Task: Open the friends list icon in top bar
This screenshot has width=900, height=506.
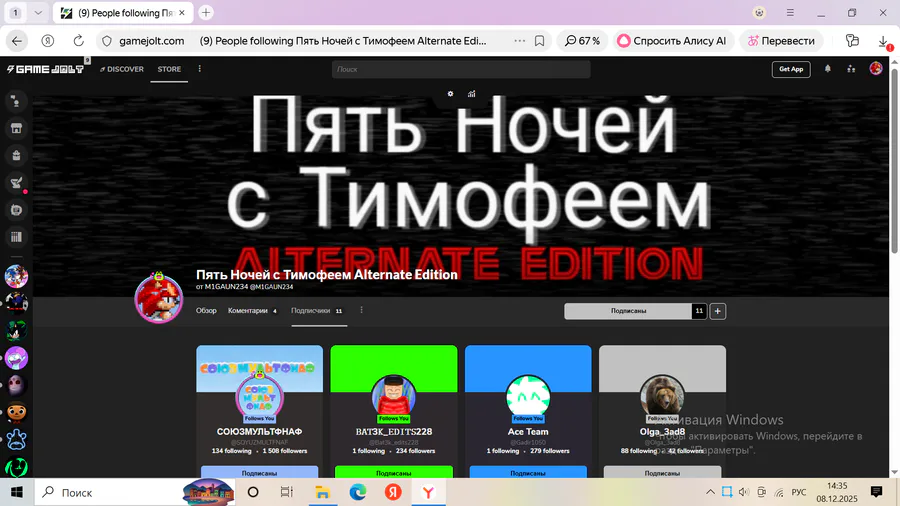Action: click(851, 69)
